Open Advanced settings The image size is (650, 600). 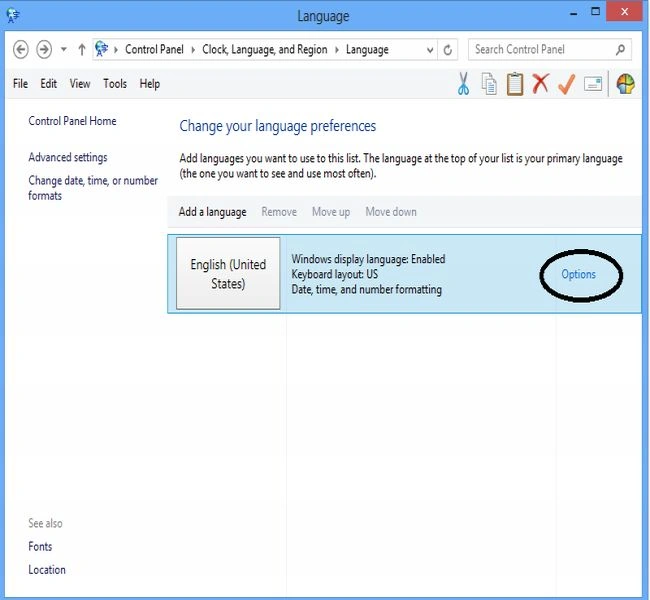click(68, 158)
